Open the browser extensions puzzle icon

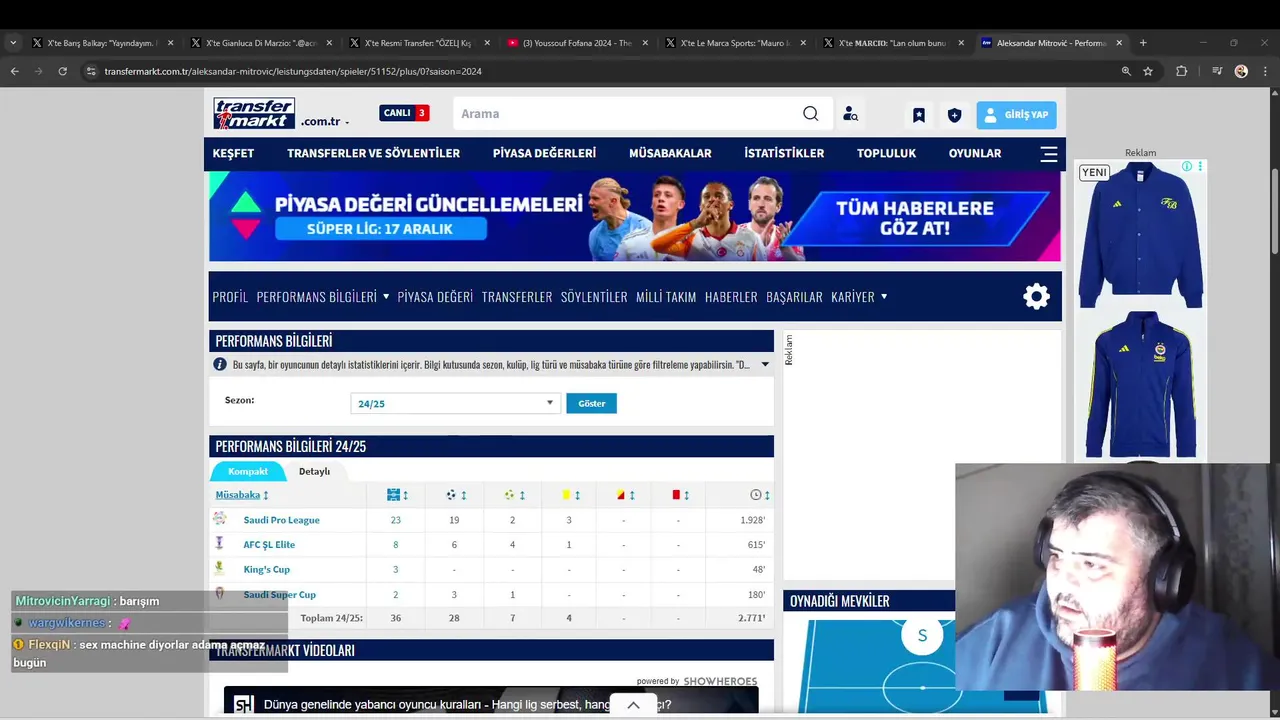[1181, 71]
